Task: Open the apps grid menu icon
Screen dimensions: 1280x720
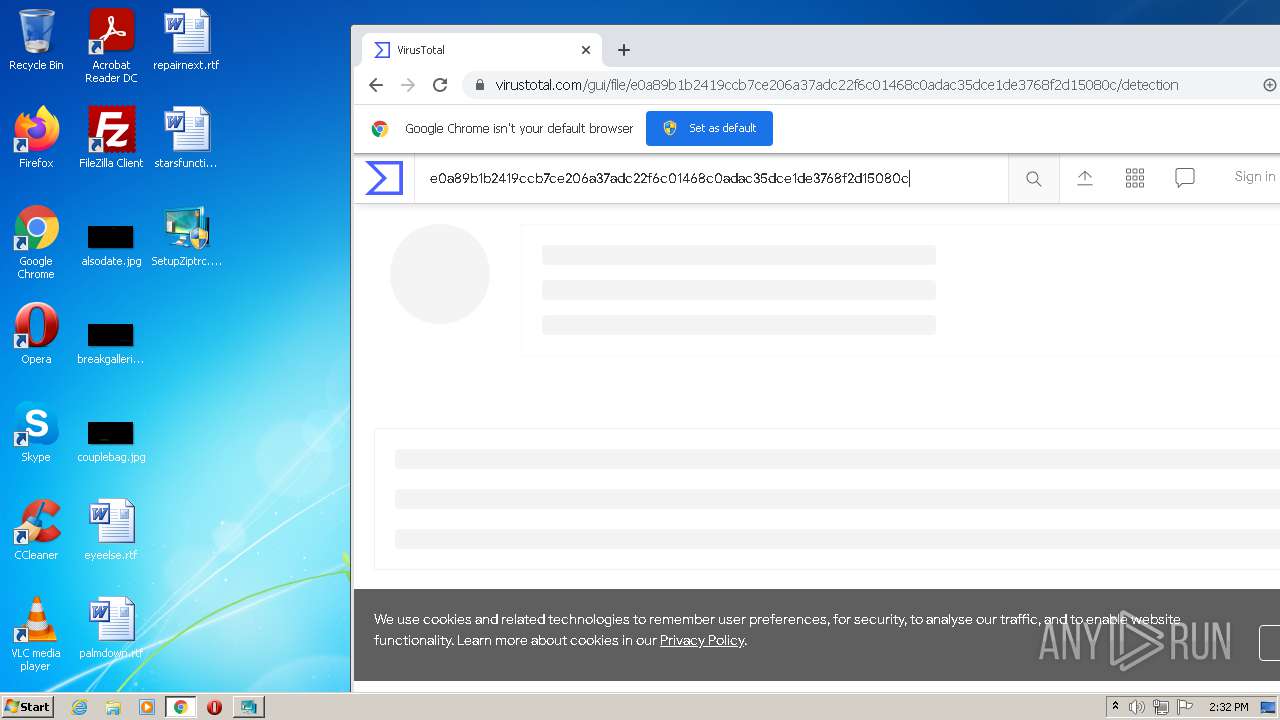Action: 1135,178
